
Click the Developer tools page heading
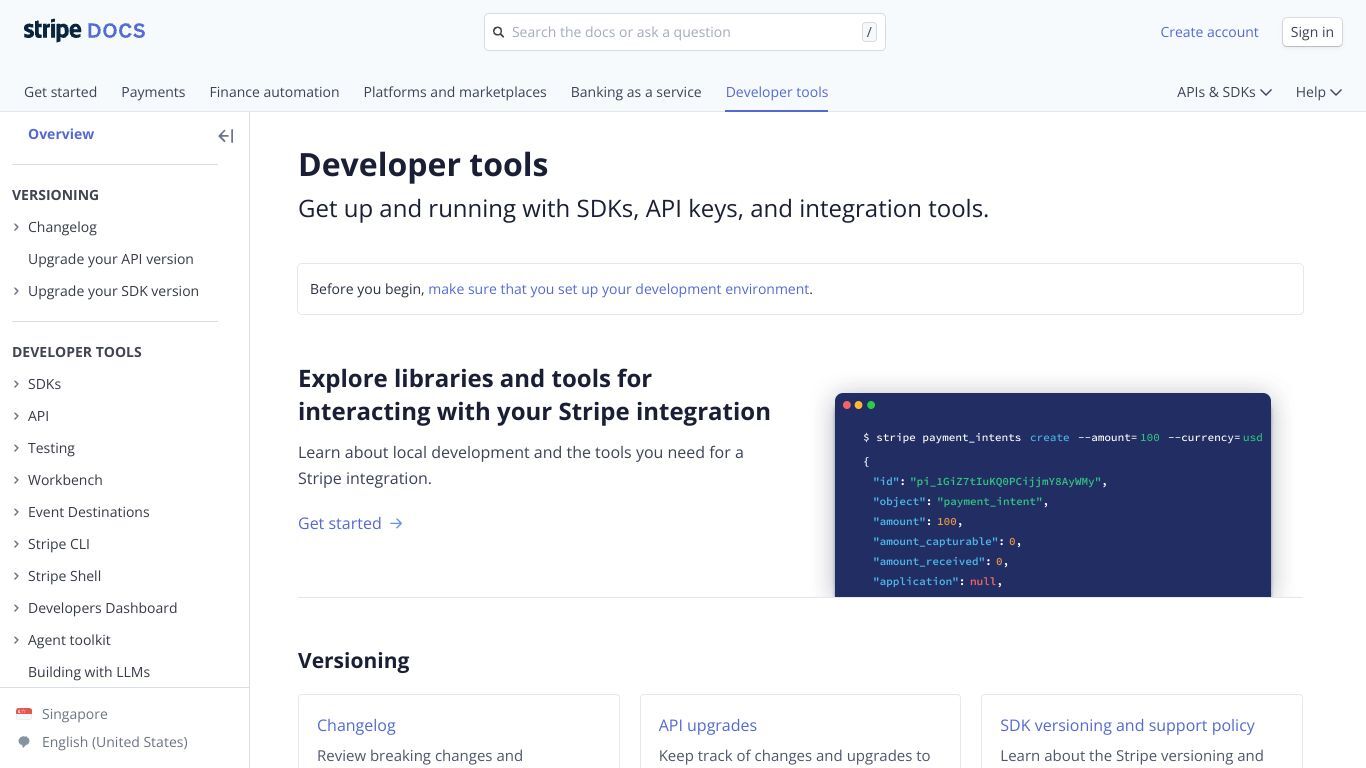click(423, 164)
